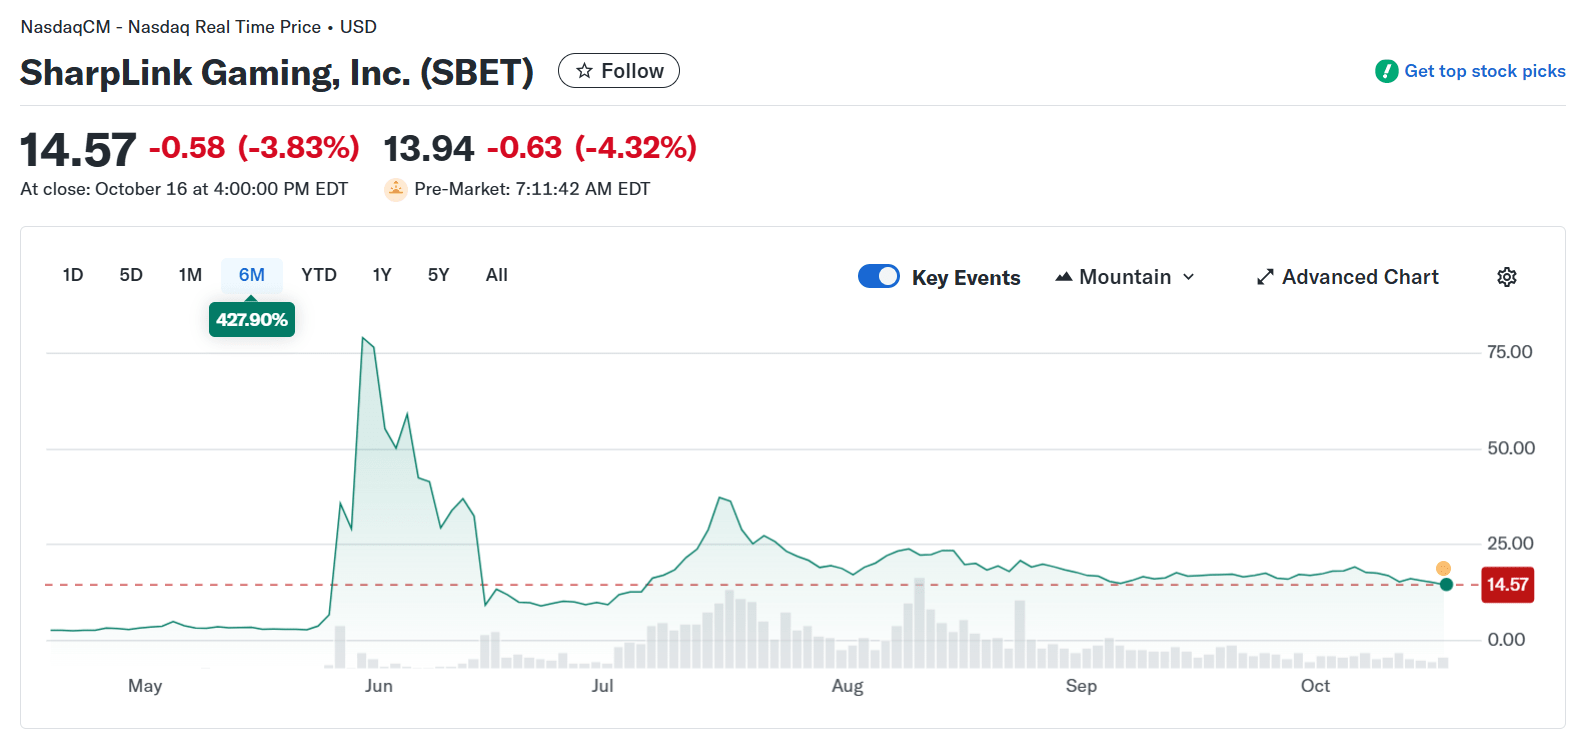Image resolution: width=1587 pixels, height=740 pixels.
Task: Click the 427.90% performance badge
Action: tap(252, 320)
